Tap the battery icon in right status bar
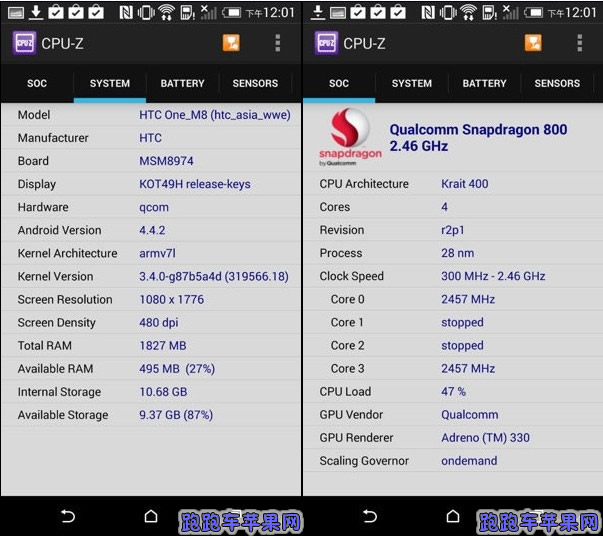 coord(533,13)
